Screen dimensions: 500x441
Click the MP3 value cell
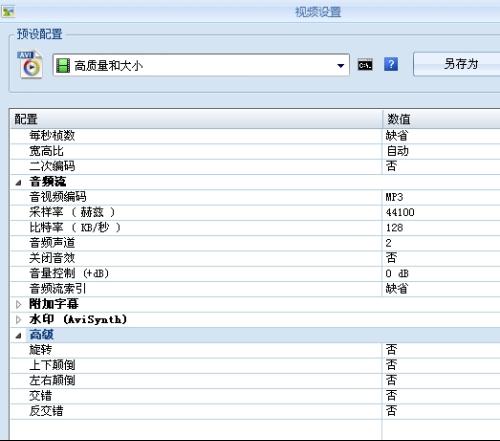click(x=395, y=197)
